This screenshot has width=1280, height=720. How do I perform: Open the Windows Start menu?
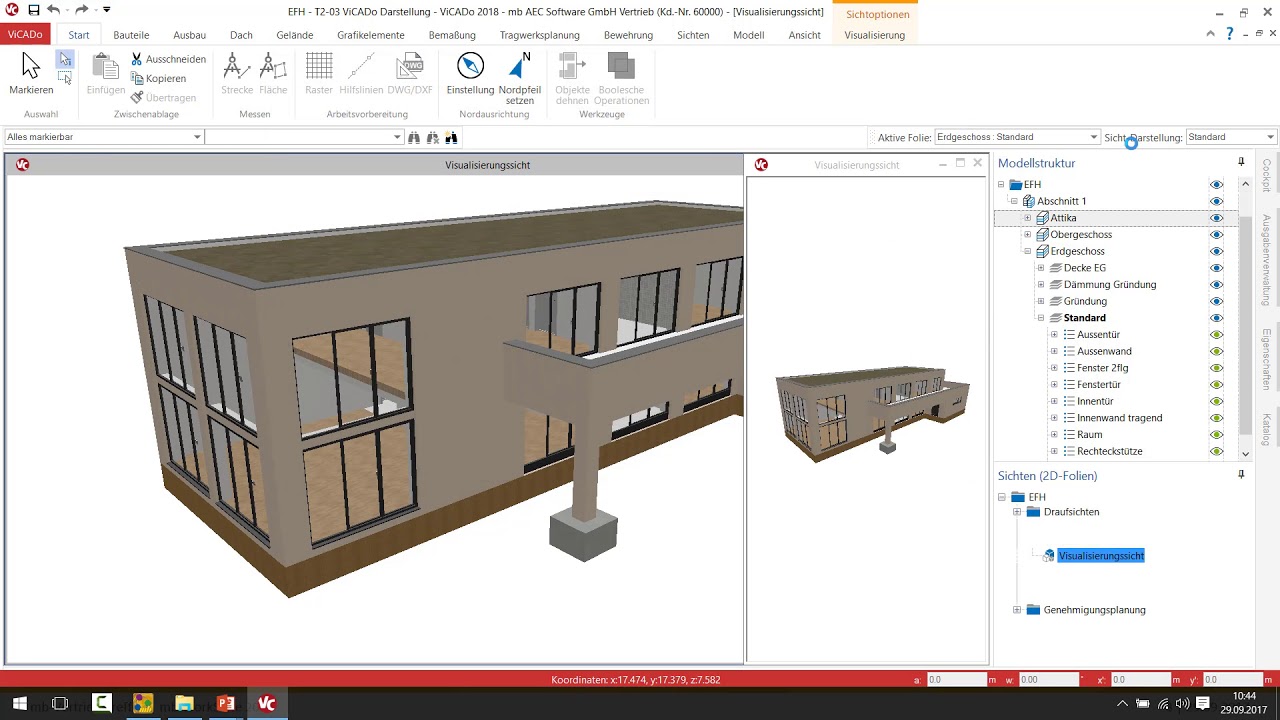point(19,704)
